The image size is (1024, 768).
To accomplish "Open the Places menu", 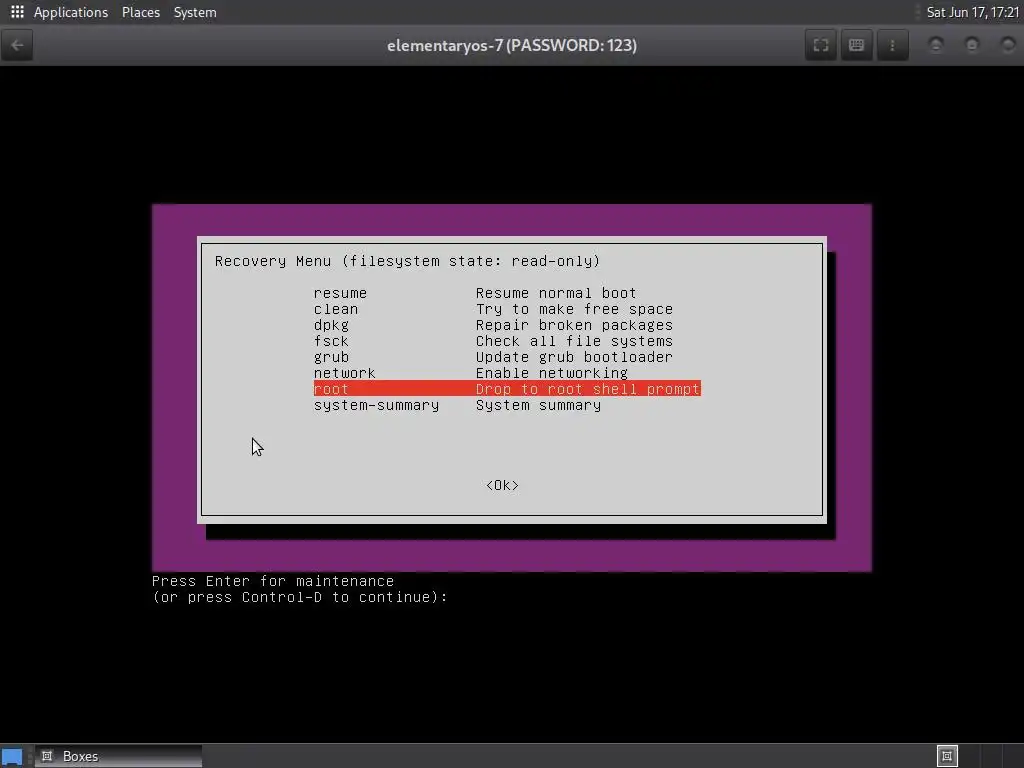I will pyautogui.click(x=140, y=12).
